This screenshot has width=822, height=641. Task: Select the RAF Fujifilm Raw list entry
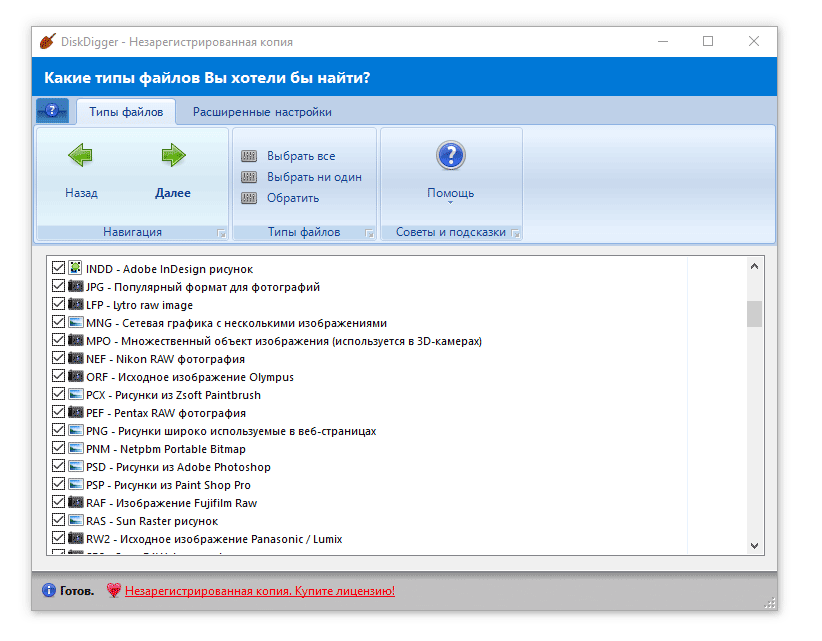pyautogui.click(x=171, y=503)
